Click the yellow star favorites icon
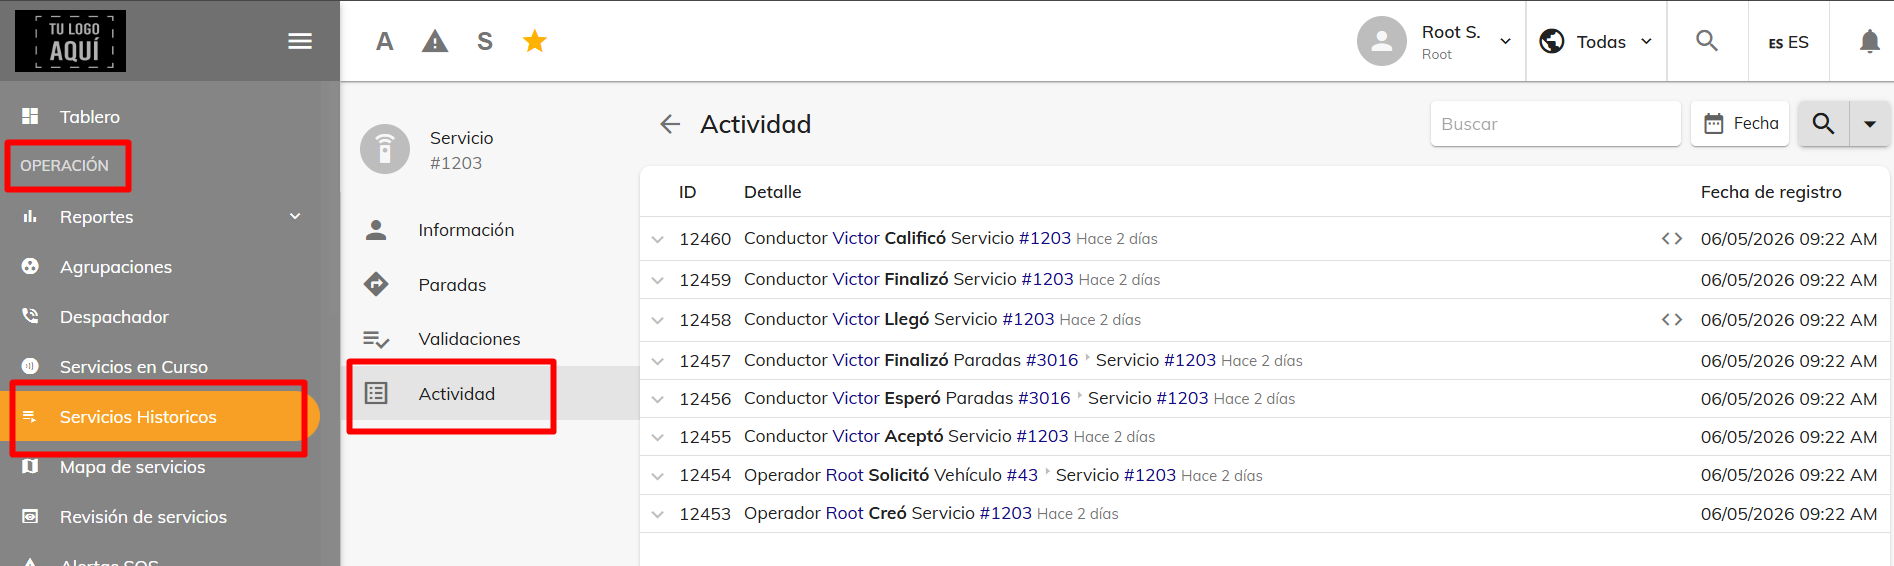The height and width of the screenshot is (566, 1894). [x=535, y=41]
